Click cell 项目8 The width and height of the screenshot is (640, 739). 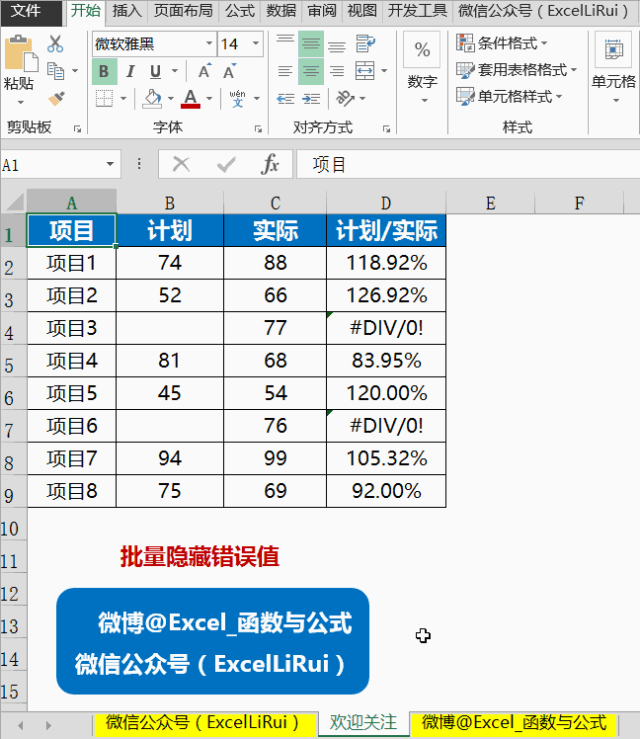coord(72,491)
